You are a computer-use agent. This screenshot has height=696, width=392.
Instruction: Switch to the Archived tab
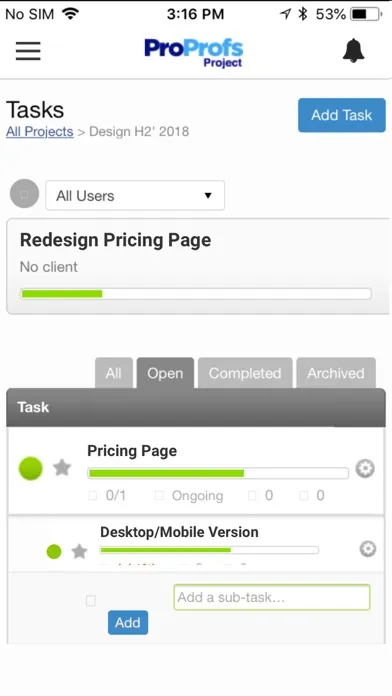[x=336, y=373]
